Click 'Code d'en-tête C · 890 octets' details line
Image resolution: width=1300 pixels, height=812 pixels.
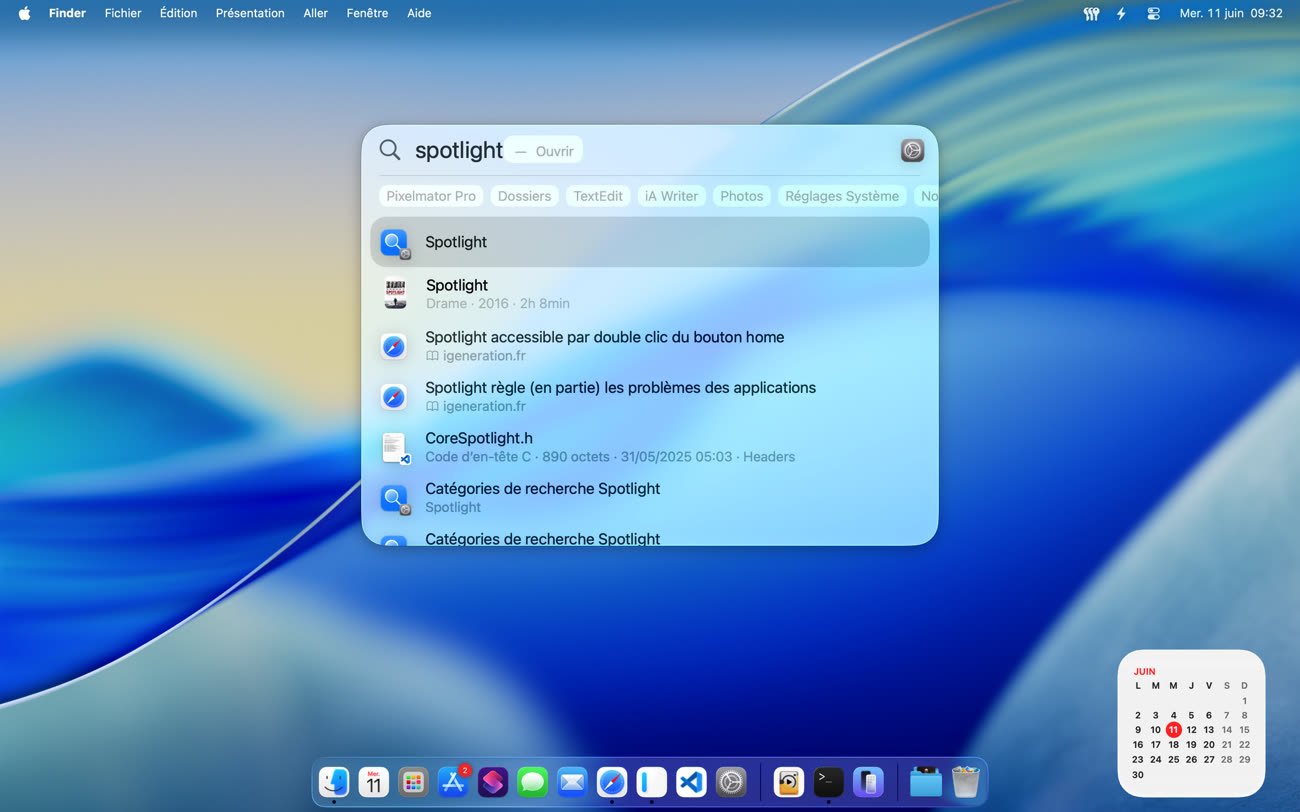click(x=610, y=457)
